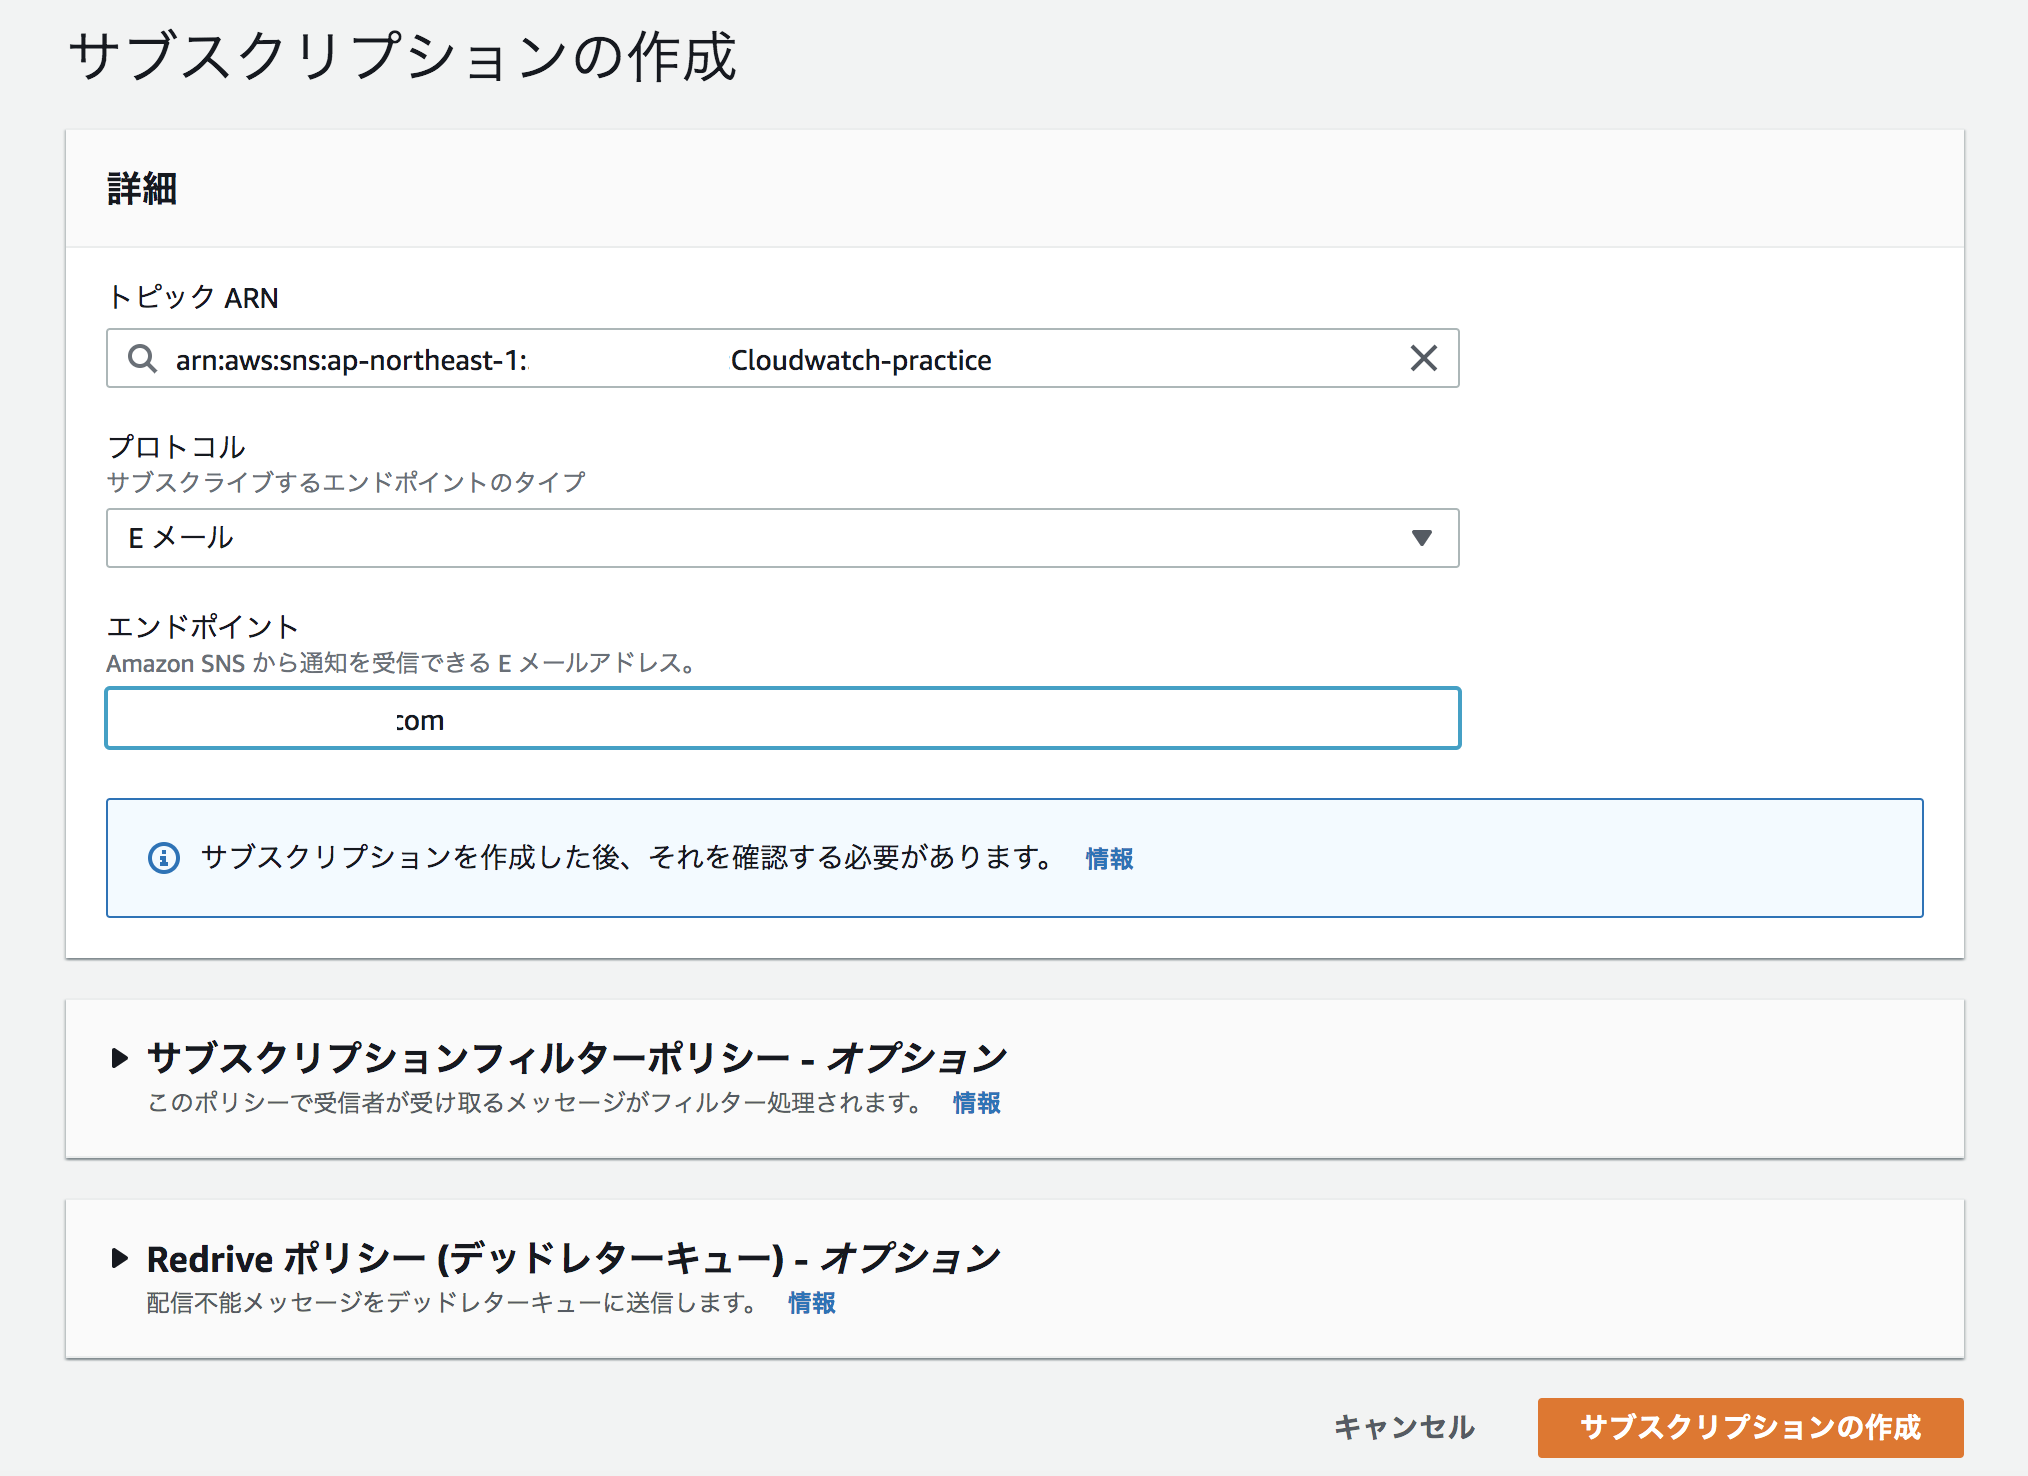Viewport: 2028px width, 1476px height.
Task: Click the dropdown caret on the protocol selector
Action: pos(1423,538)
